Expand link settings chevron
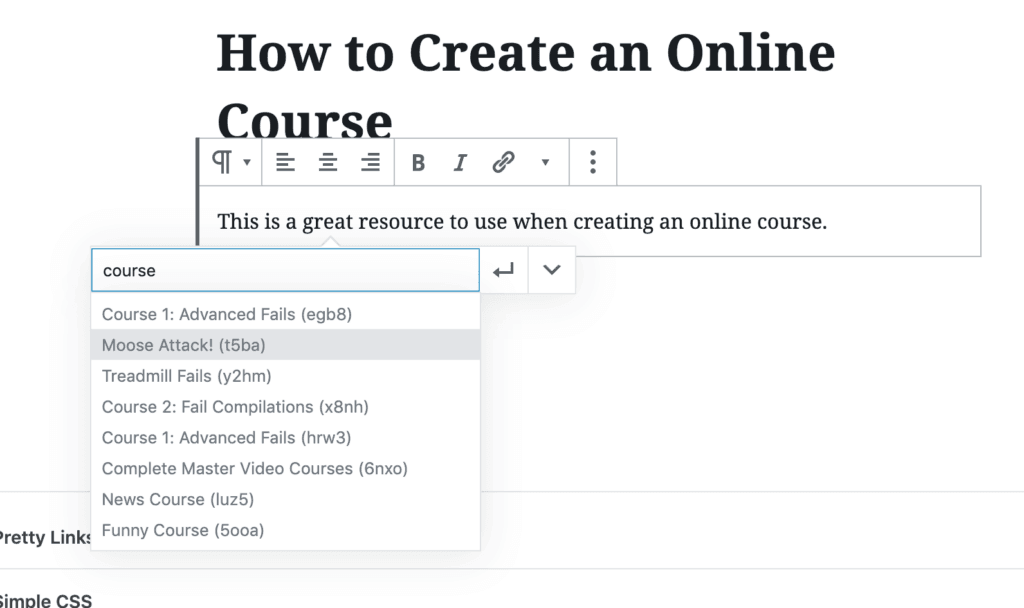 (x=551, y=270)
